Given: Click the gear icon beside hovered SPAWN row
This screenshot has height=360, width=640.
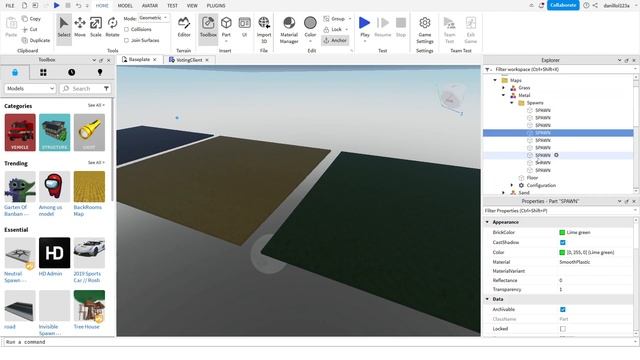Looking at the screenshot, I should point(556,155).
